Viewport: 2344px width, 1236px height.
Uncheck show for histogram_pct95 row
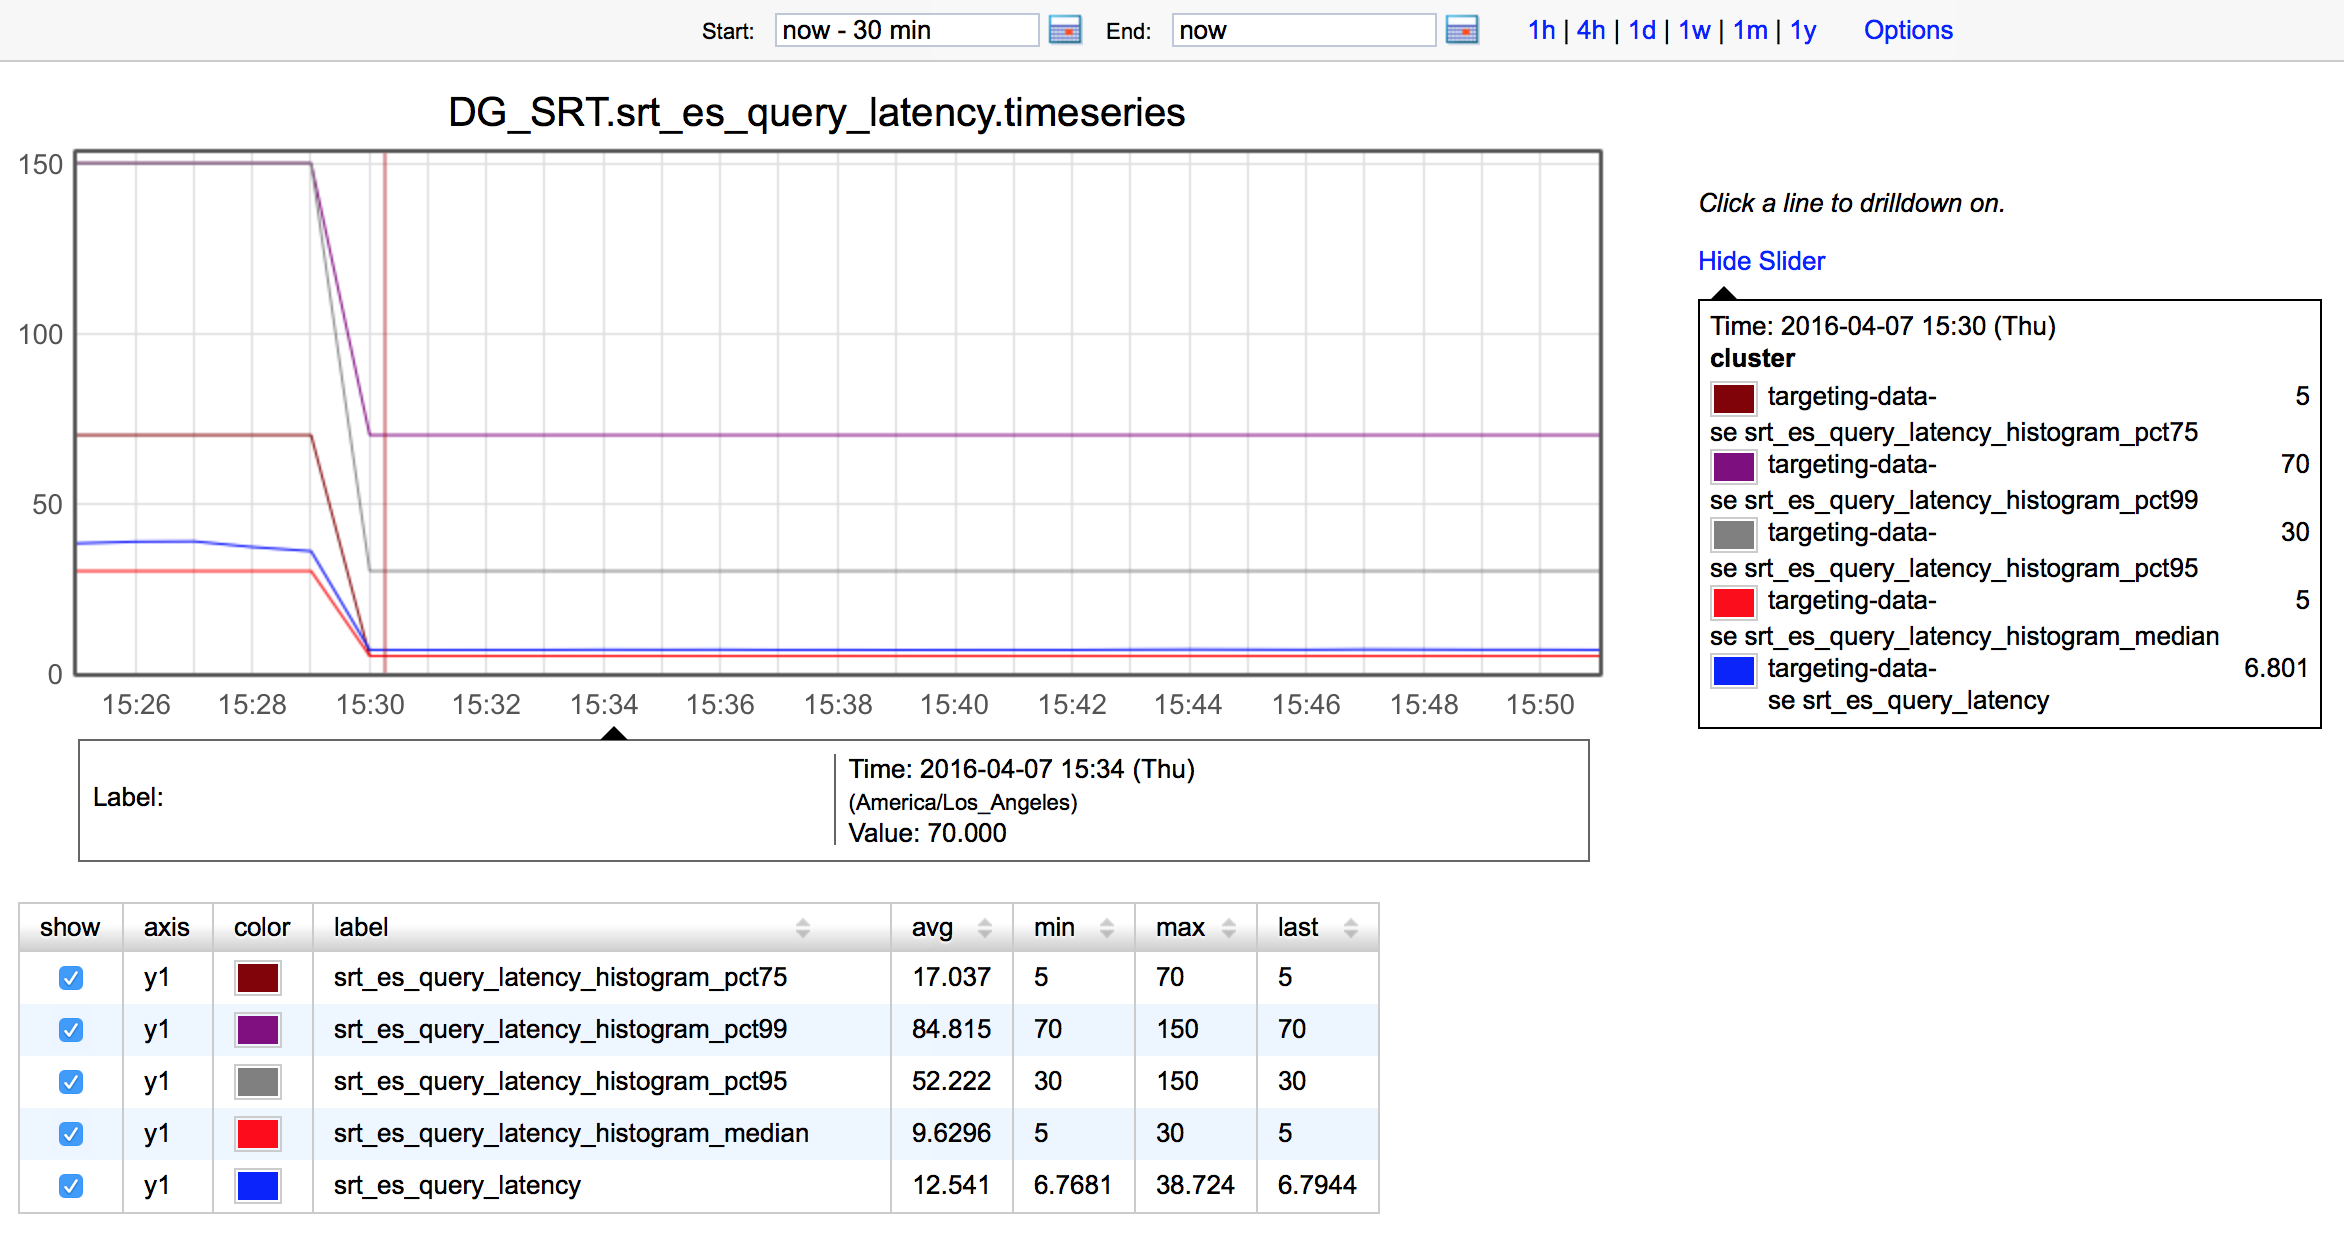pyautogui.click(x=71, y=1082)
